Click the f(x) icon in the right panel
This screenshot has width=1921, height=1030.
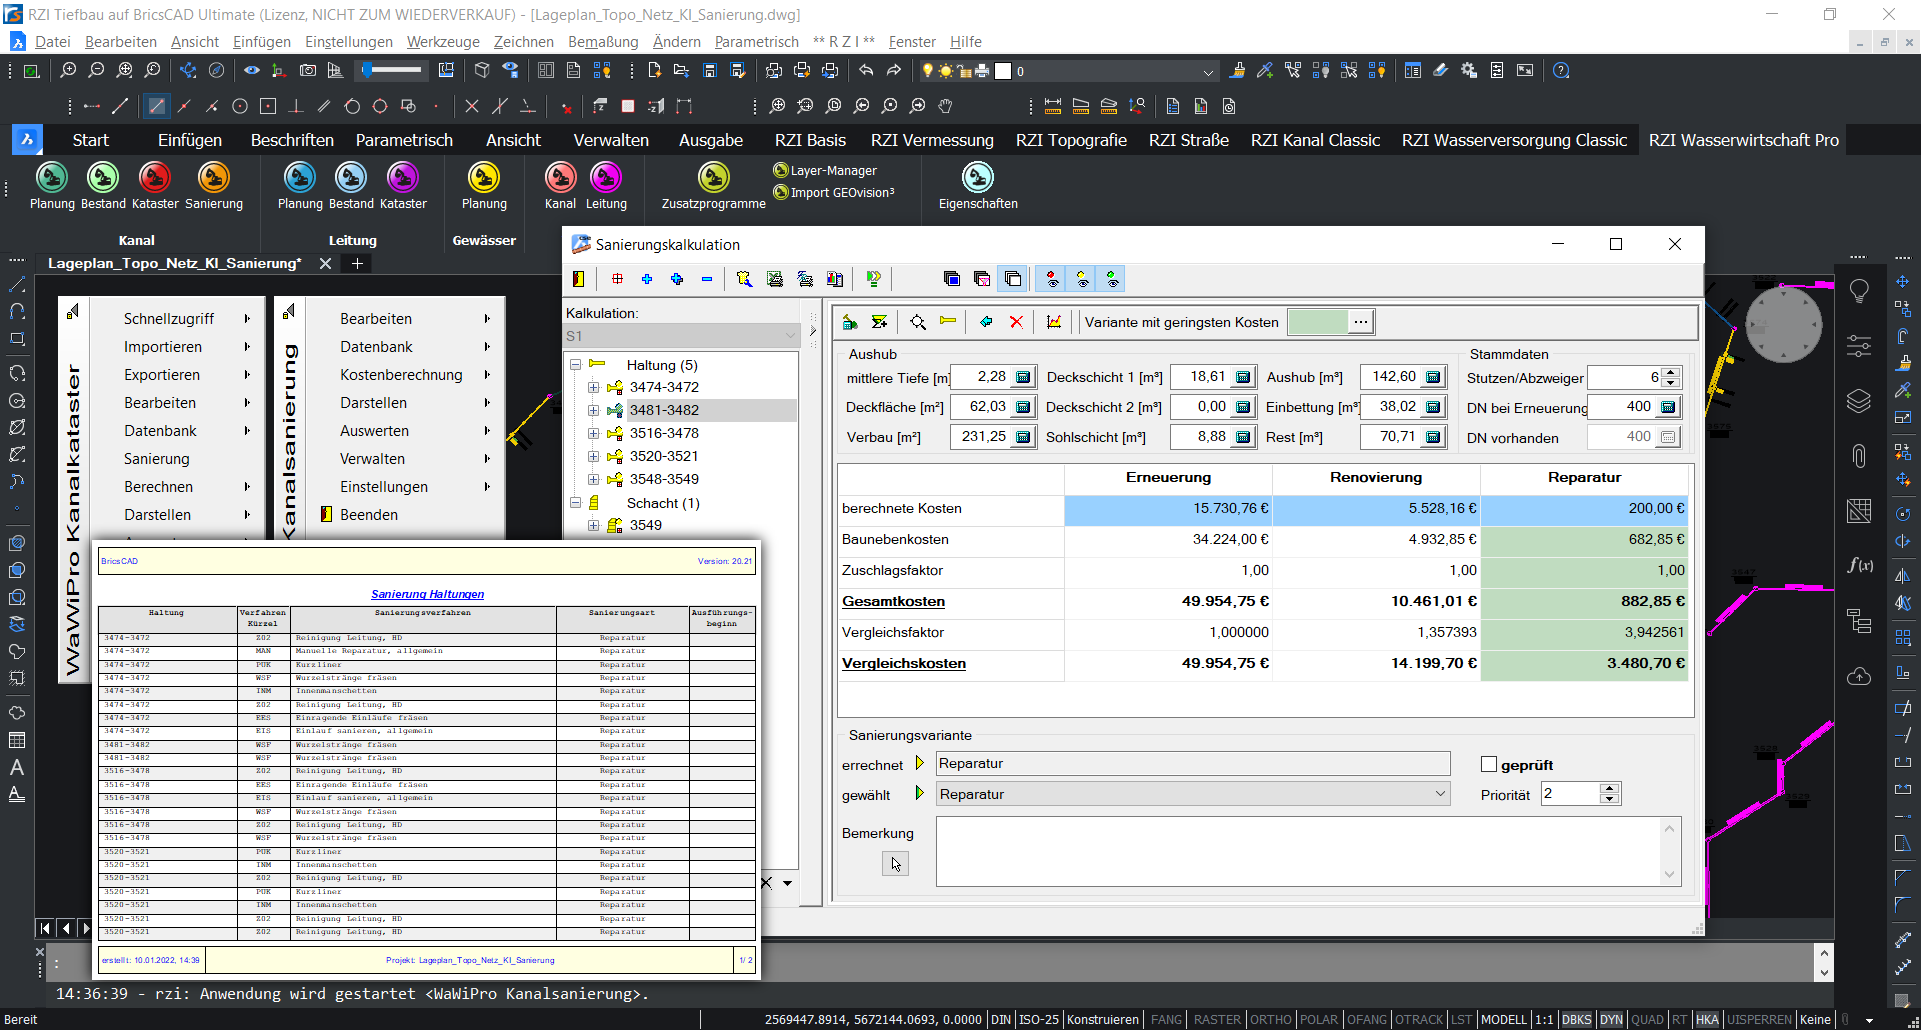pos(1859,565)
